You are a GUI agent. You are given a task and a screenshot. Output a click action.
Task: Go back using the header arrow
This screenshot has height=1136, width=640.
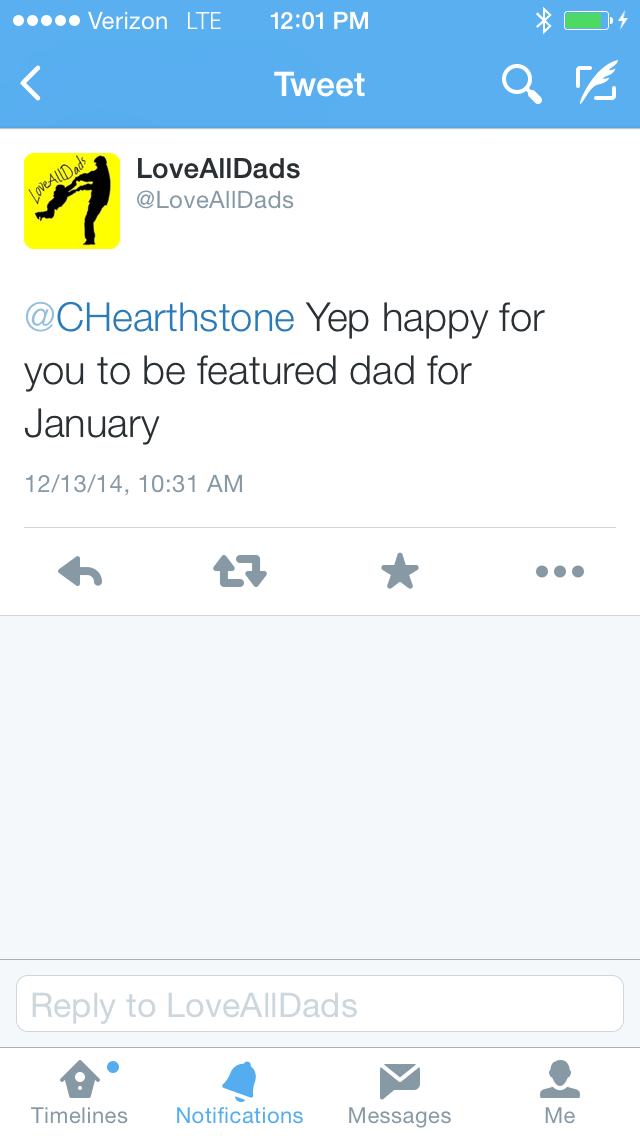pyautogui.click(x=31, y=84)
